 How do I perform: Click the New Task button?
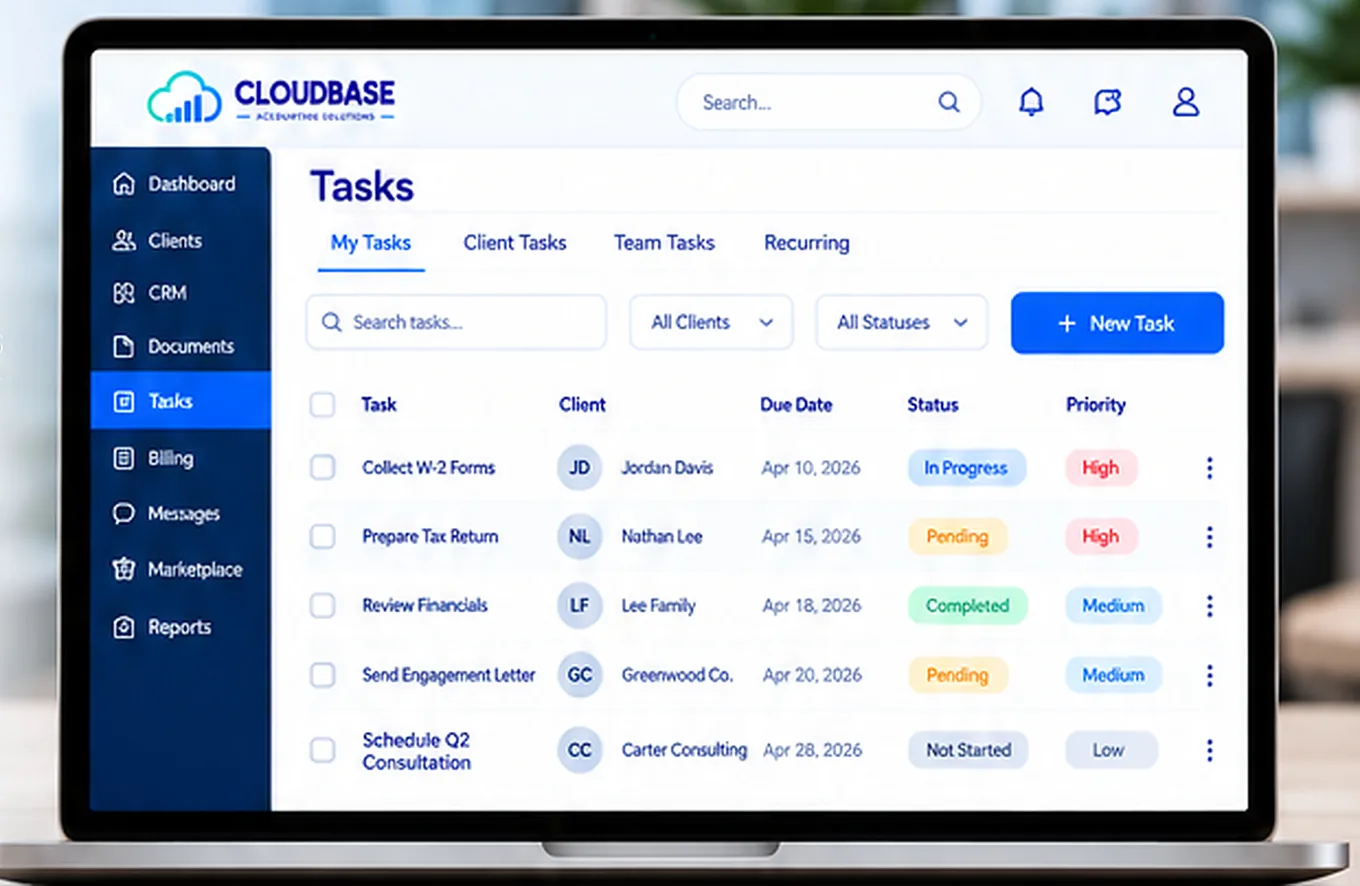pyautogui.click(x=1117, y=323)
